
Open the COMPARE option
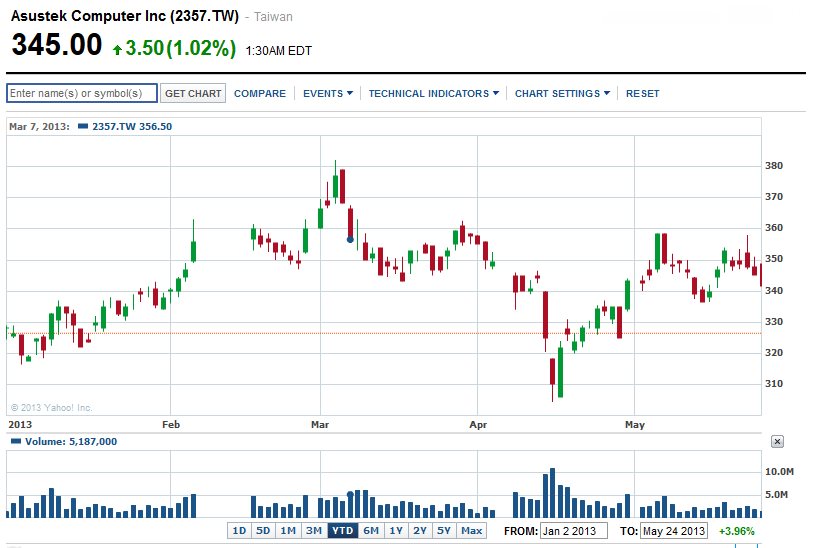[260, 94]
